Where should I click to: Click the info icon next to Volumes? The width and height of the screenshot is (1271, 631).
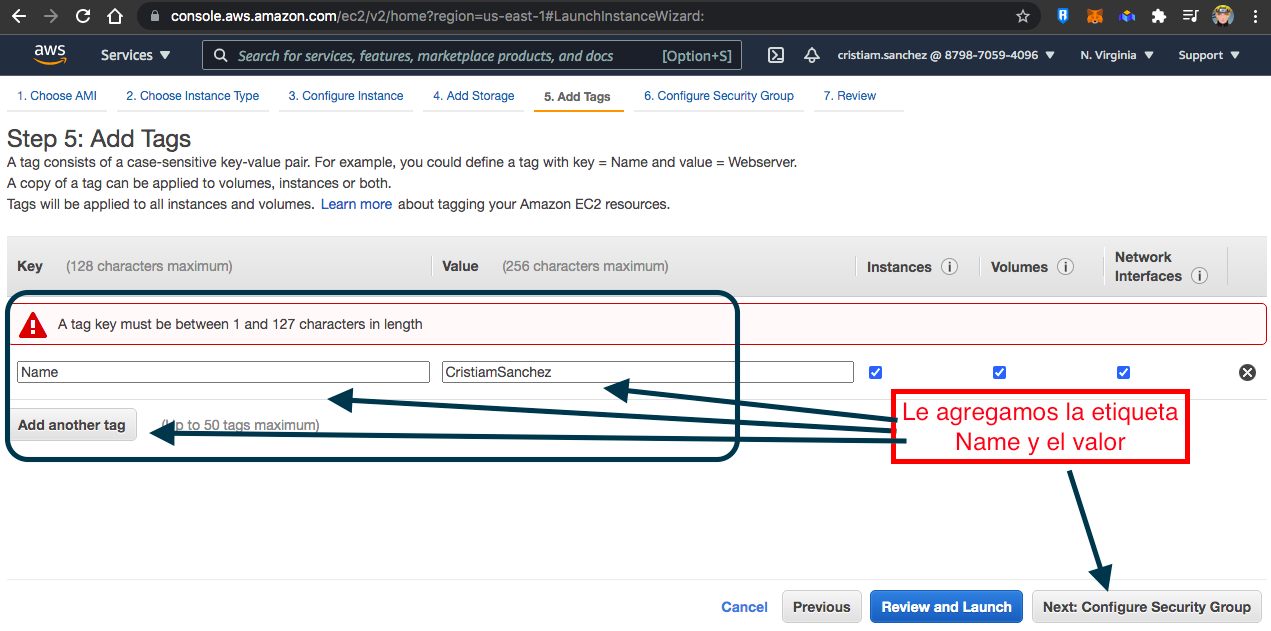click(x=1066, y=267)
